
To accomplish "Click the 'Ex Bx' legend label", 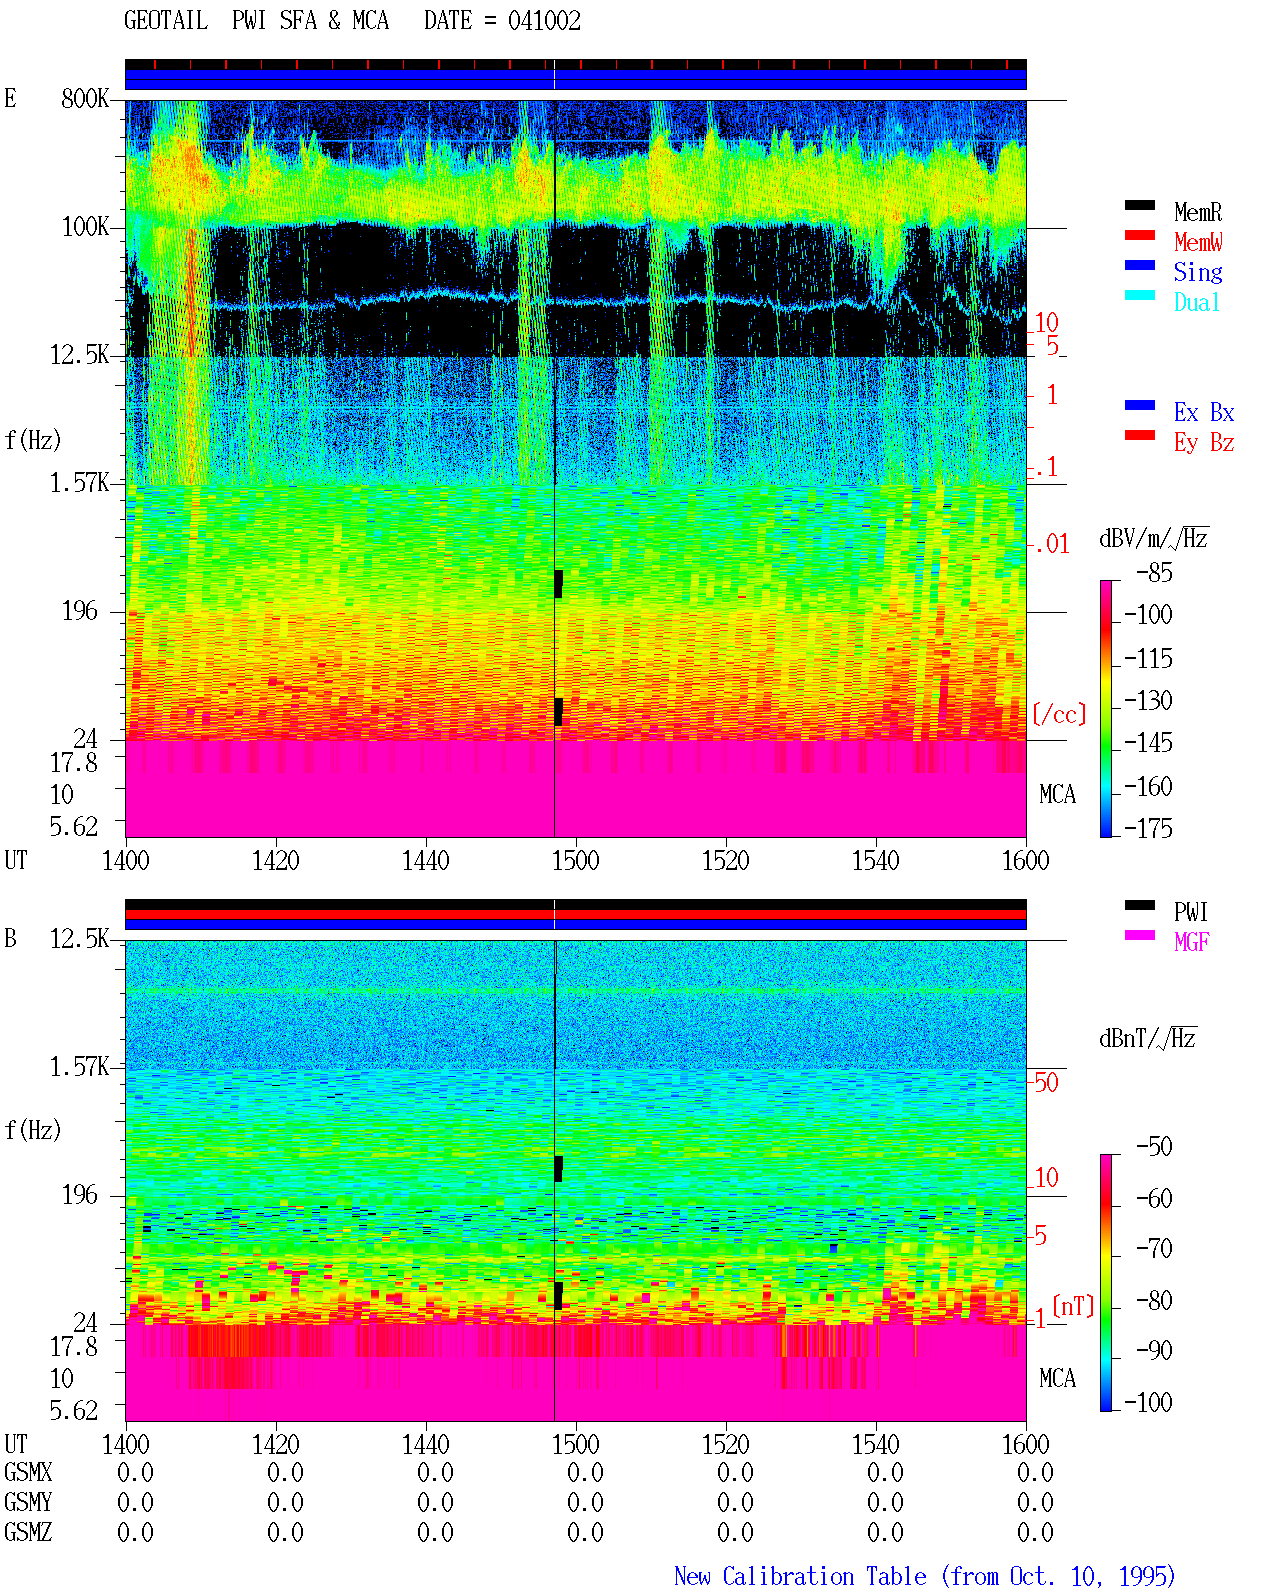I will coord(1204,412).
